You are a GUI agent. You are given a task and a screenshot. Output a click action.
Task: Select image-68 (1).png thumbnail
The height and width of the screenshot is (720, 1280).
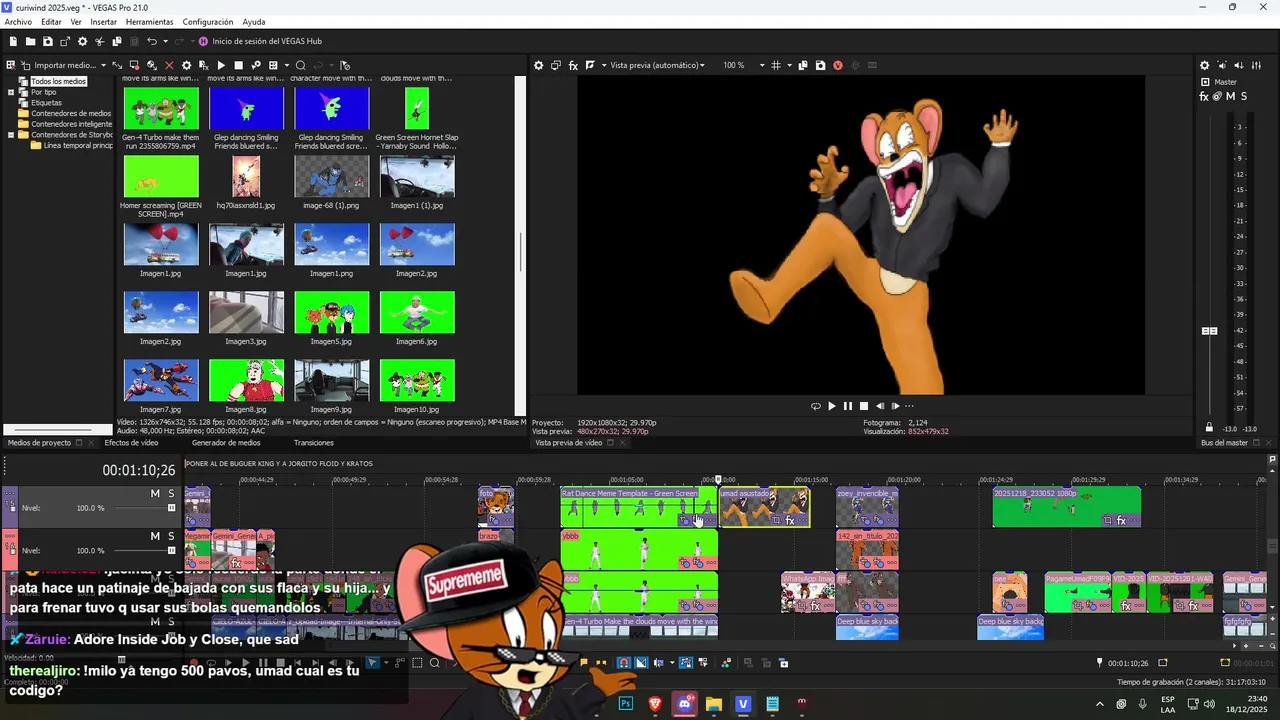point(331,176)
